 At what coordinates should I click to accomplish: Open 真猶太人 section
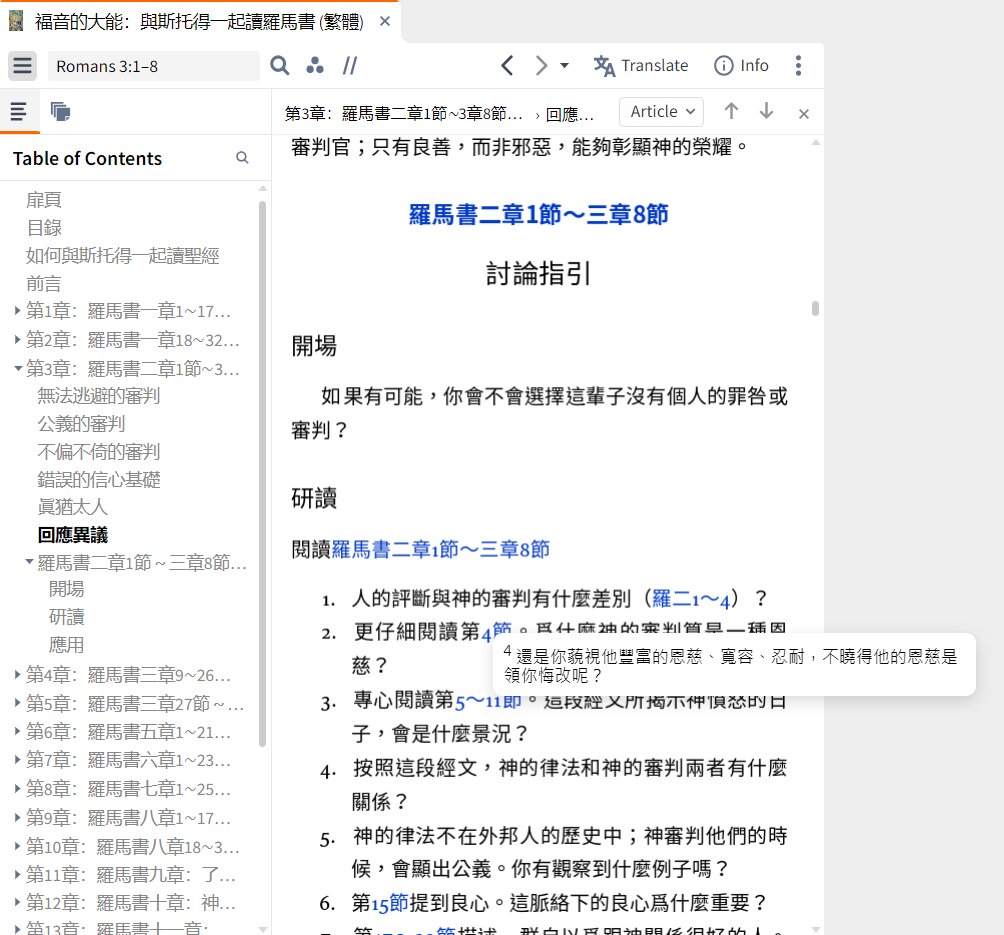pos(72,507)
